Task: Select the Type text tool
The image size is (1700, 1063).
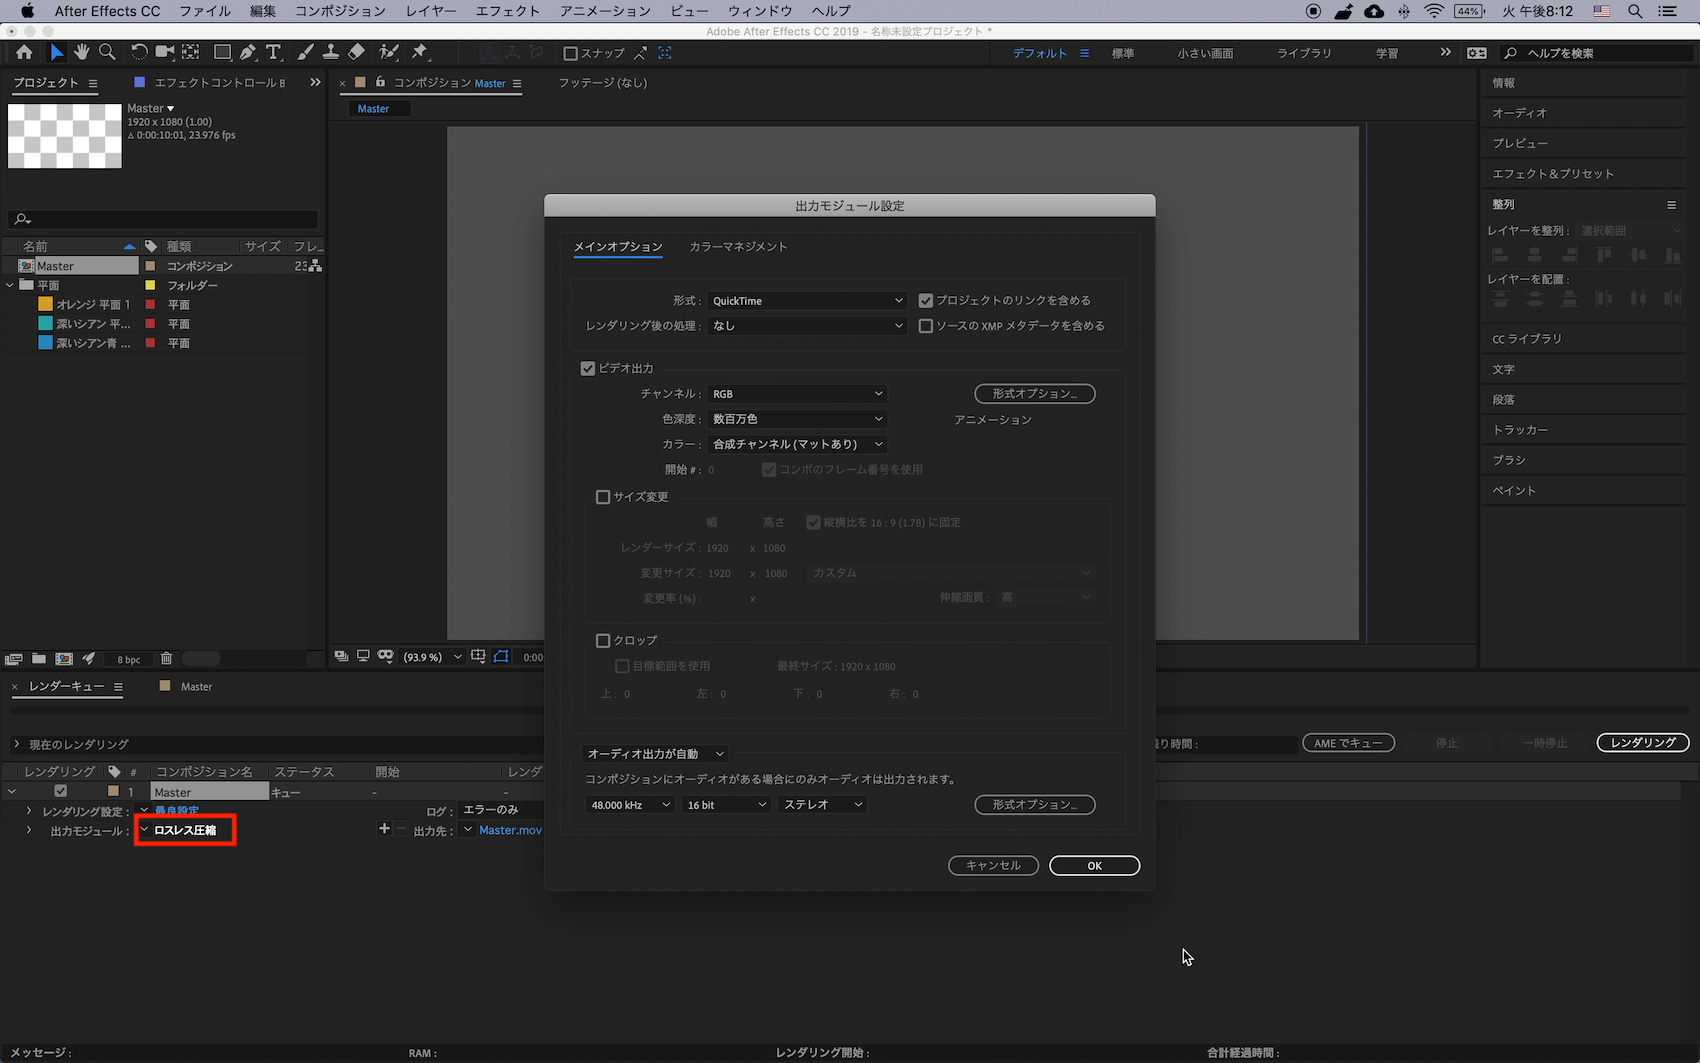Action: click(273, 52)
